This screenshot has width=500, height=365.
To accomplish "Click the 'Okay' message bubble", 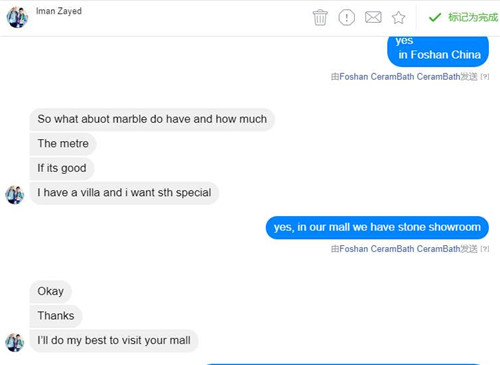I will [x=50, y=291].
